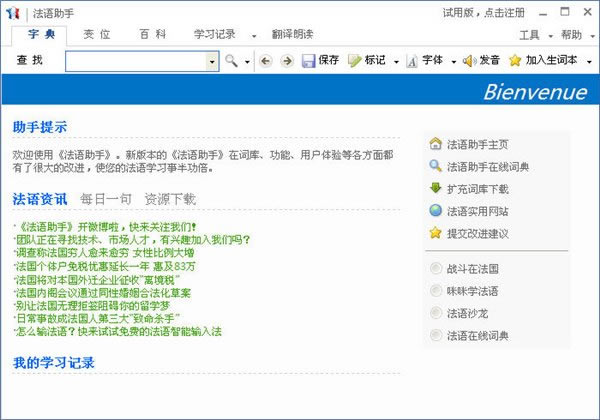Open the 学习记录 tab
The height and width of the screenshot is (420, 600).
[x=215, y=34]
